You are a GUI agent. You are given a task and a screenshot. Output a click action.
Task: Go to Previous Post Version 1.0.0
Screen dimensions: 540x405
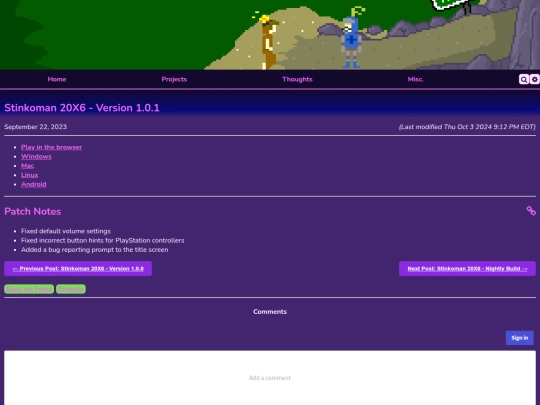[x=78, y=269]
